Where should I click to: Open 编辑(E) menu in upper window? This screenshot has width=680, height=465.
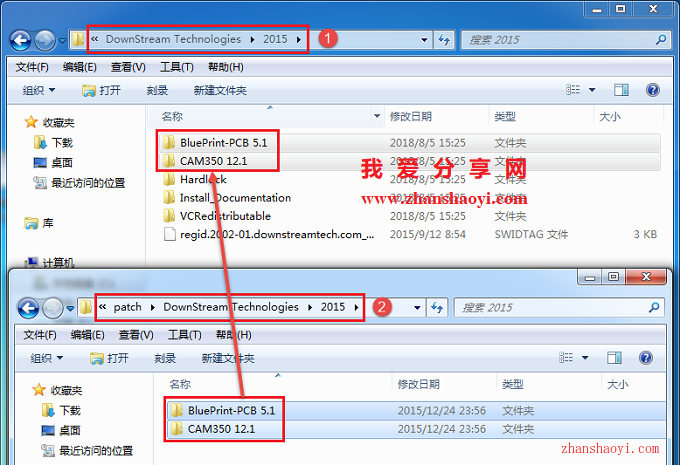pos(79,67)
